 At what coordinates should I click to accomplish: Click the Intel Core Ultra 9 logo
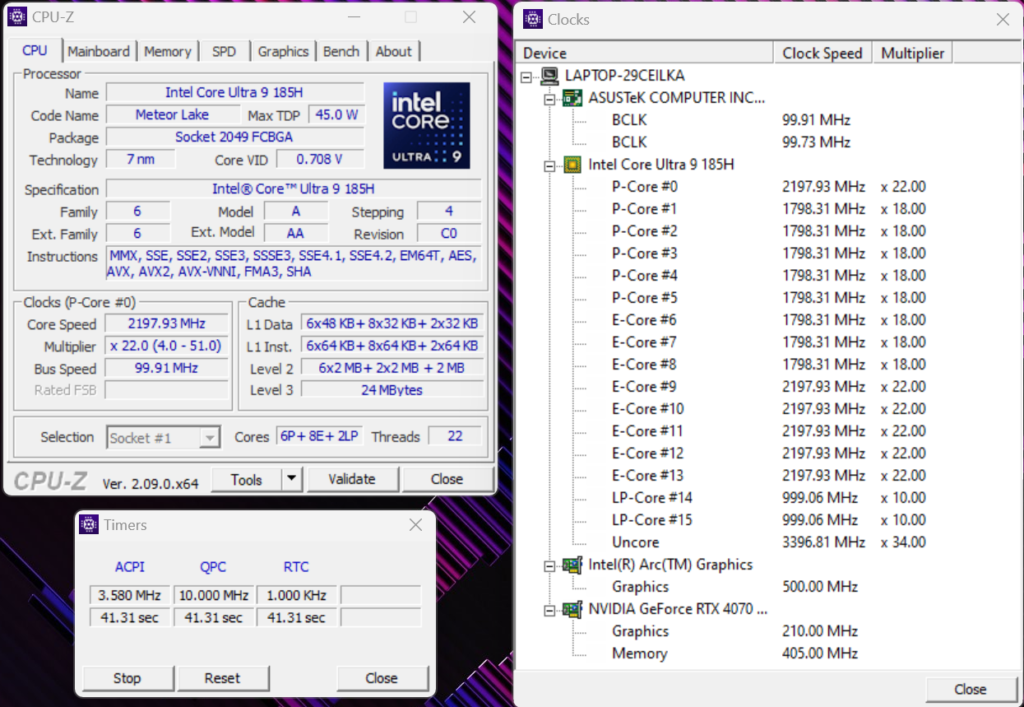point(426,124)
